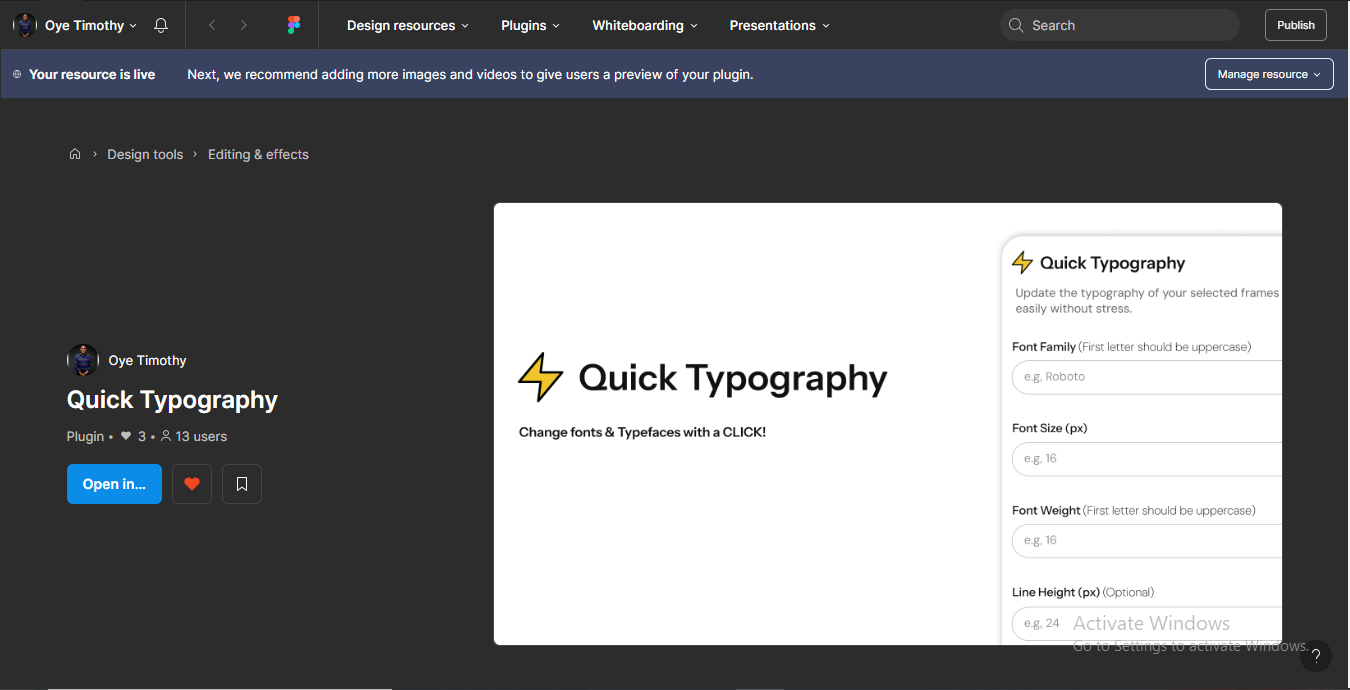Click the Figma logo icon
This screenshot has height=690, width=1350.
(x=293, y=25)
